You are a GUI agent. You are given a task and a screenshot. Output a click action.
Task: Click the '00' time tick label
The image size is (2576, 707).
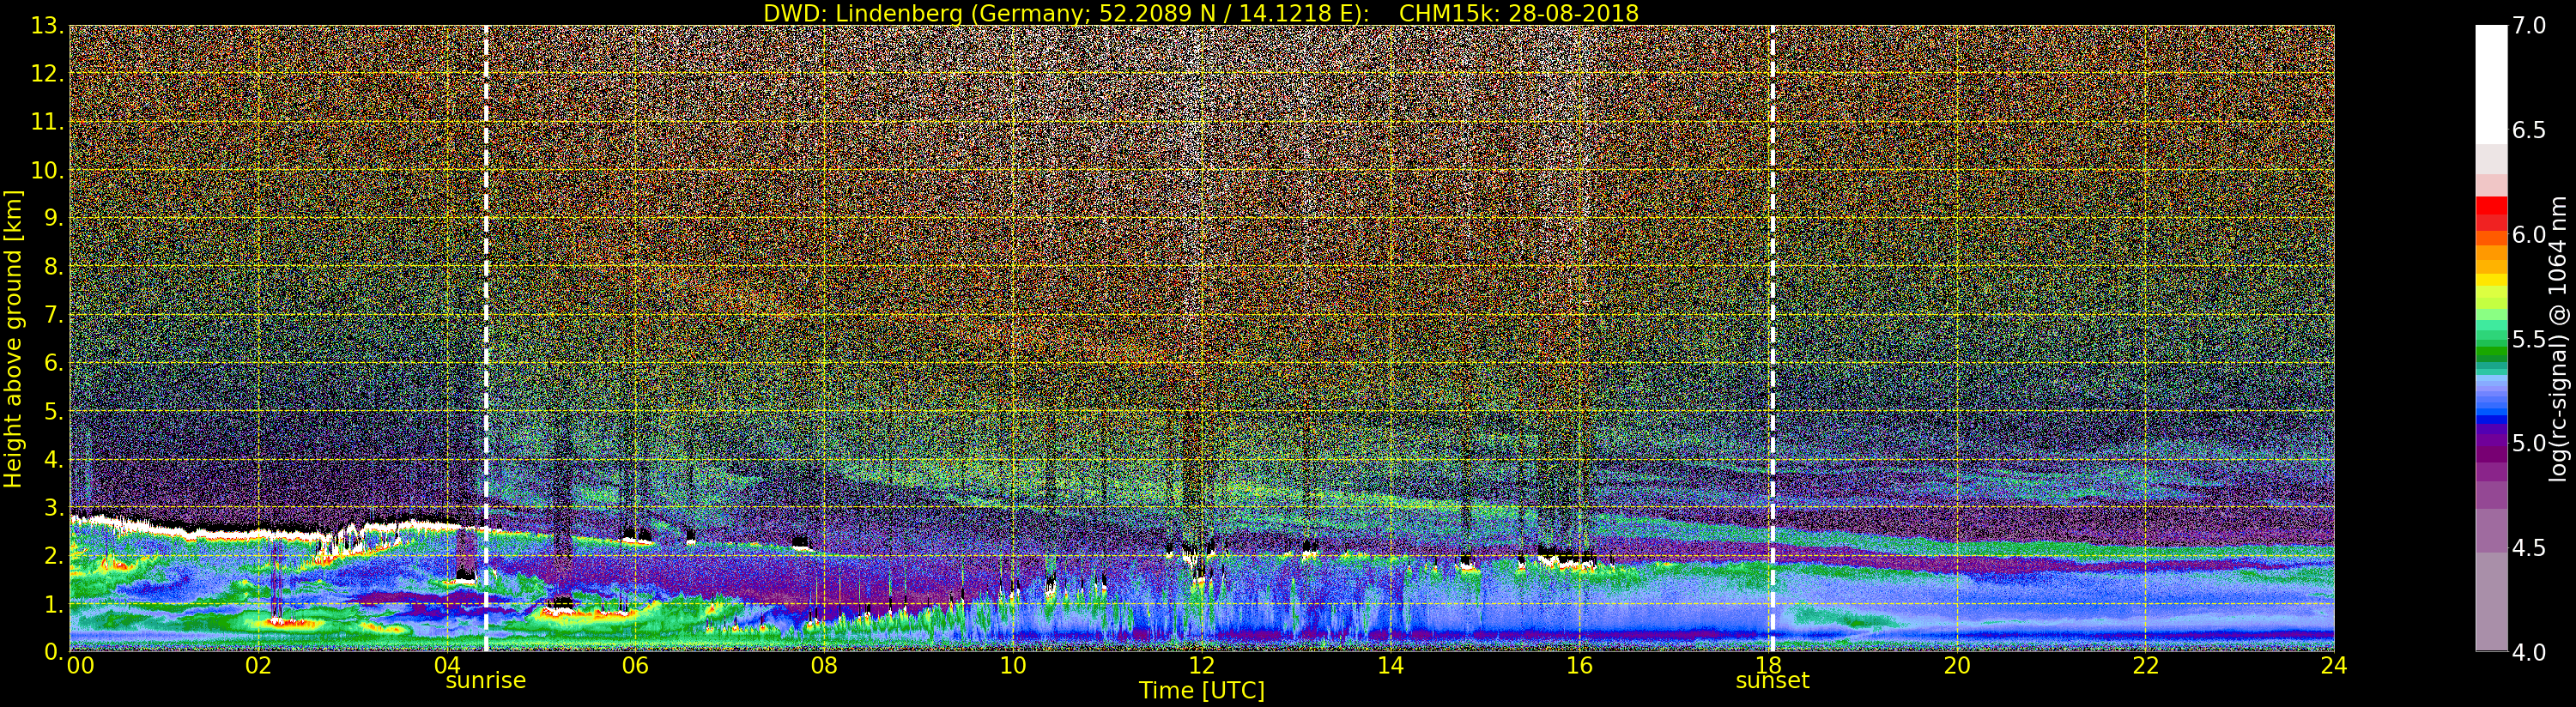click(80, 666)
